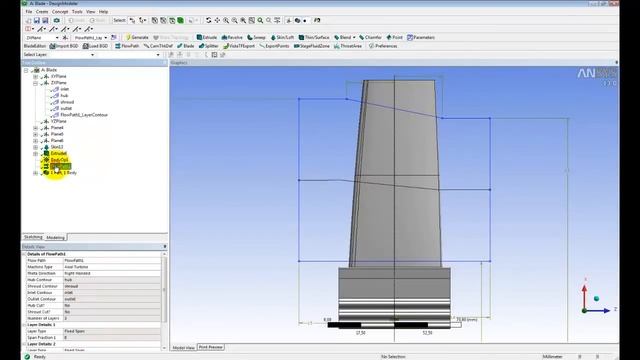Click the Save project icon
640x360 pixels.
[37, 20]
